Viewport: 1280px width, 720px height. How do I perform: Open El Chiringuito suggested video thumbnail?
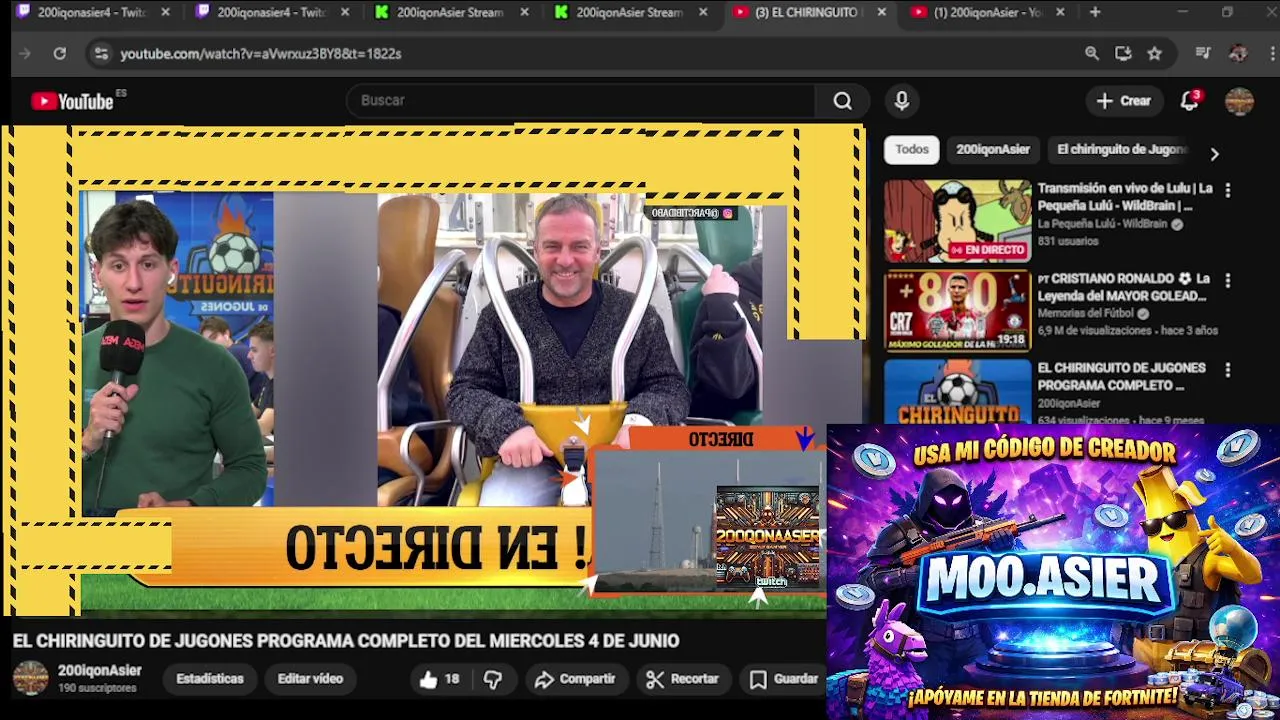click(x=957, y=391)
